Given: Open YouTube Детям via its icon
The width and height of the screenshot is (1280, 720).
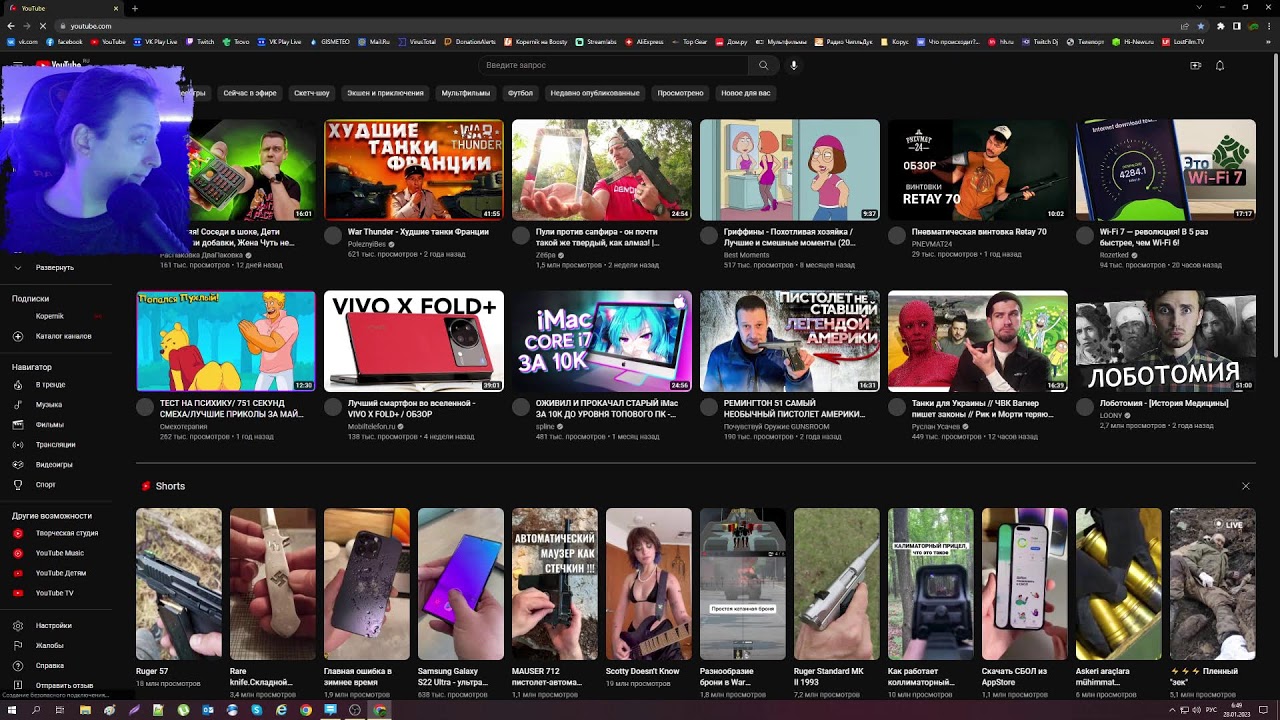Looking at the screenshot, I should pyautogui.click(x=18, y=573).
